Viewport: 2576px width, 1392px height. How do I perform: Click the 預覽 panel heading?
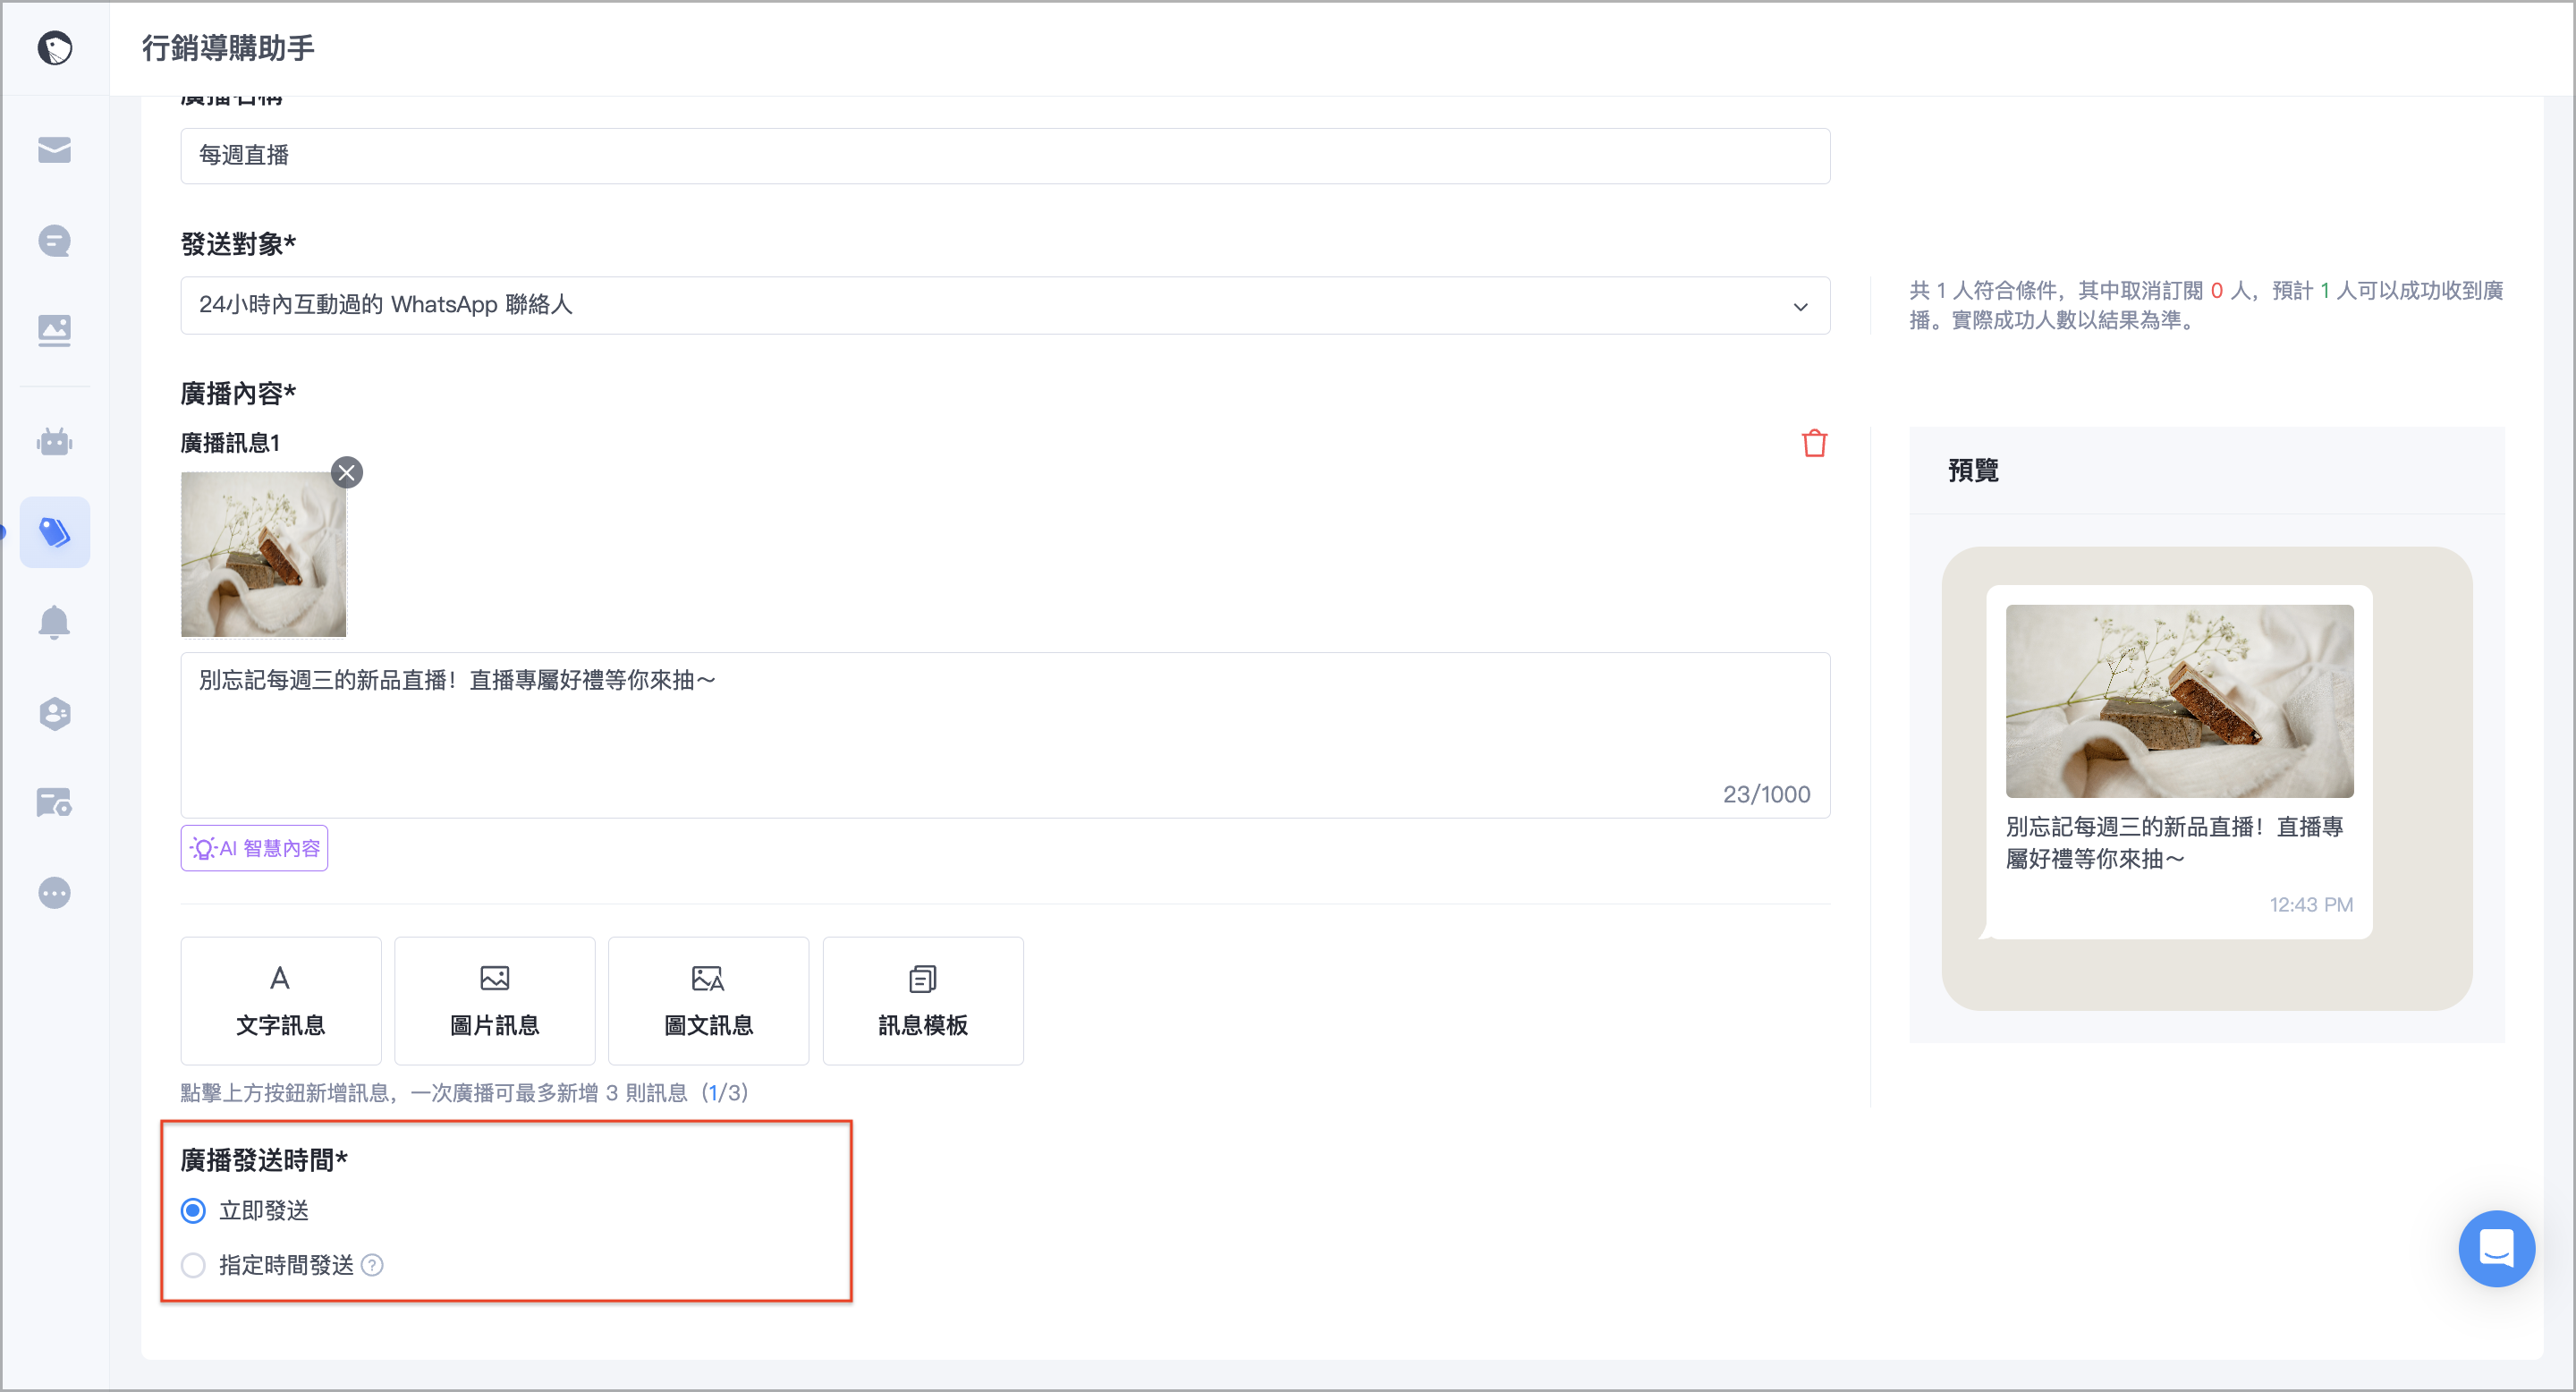click(x=1973, y=470)
